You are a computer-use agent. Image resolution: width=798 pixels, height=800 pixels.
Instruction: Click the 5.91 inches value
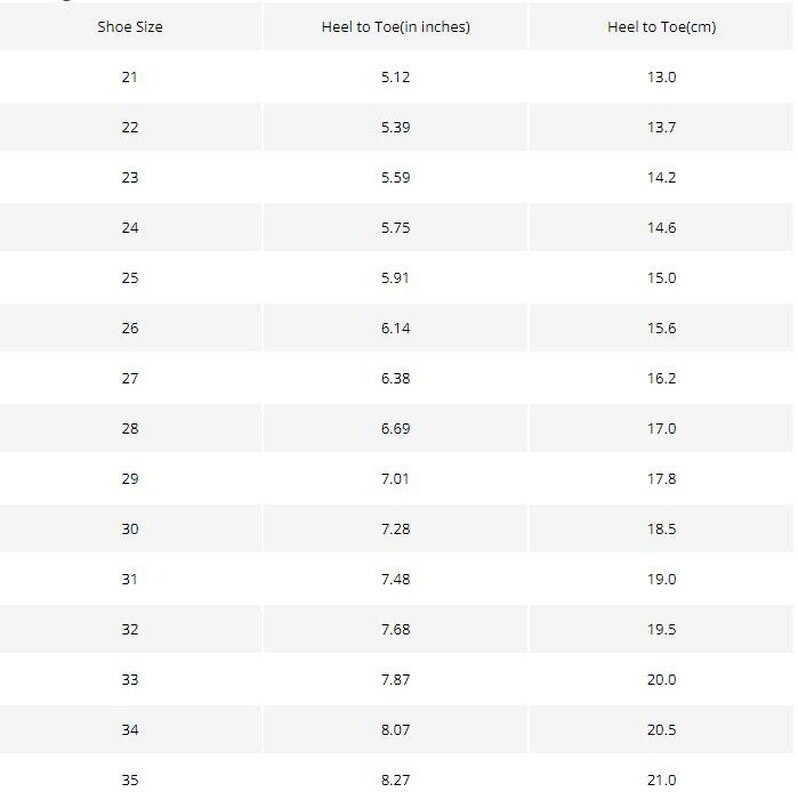(x=395, y=278)
